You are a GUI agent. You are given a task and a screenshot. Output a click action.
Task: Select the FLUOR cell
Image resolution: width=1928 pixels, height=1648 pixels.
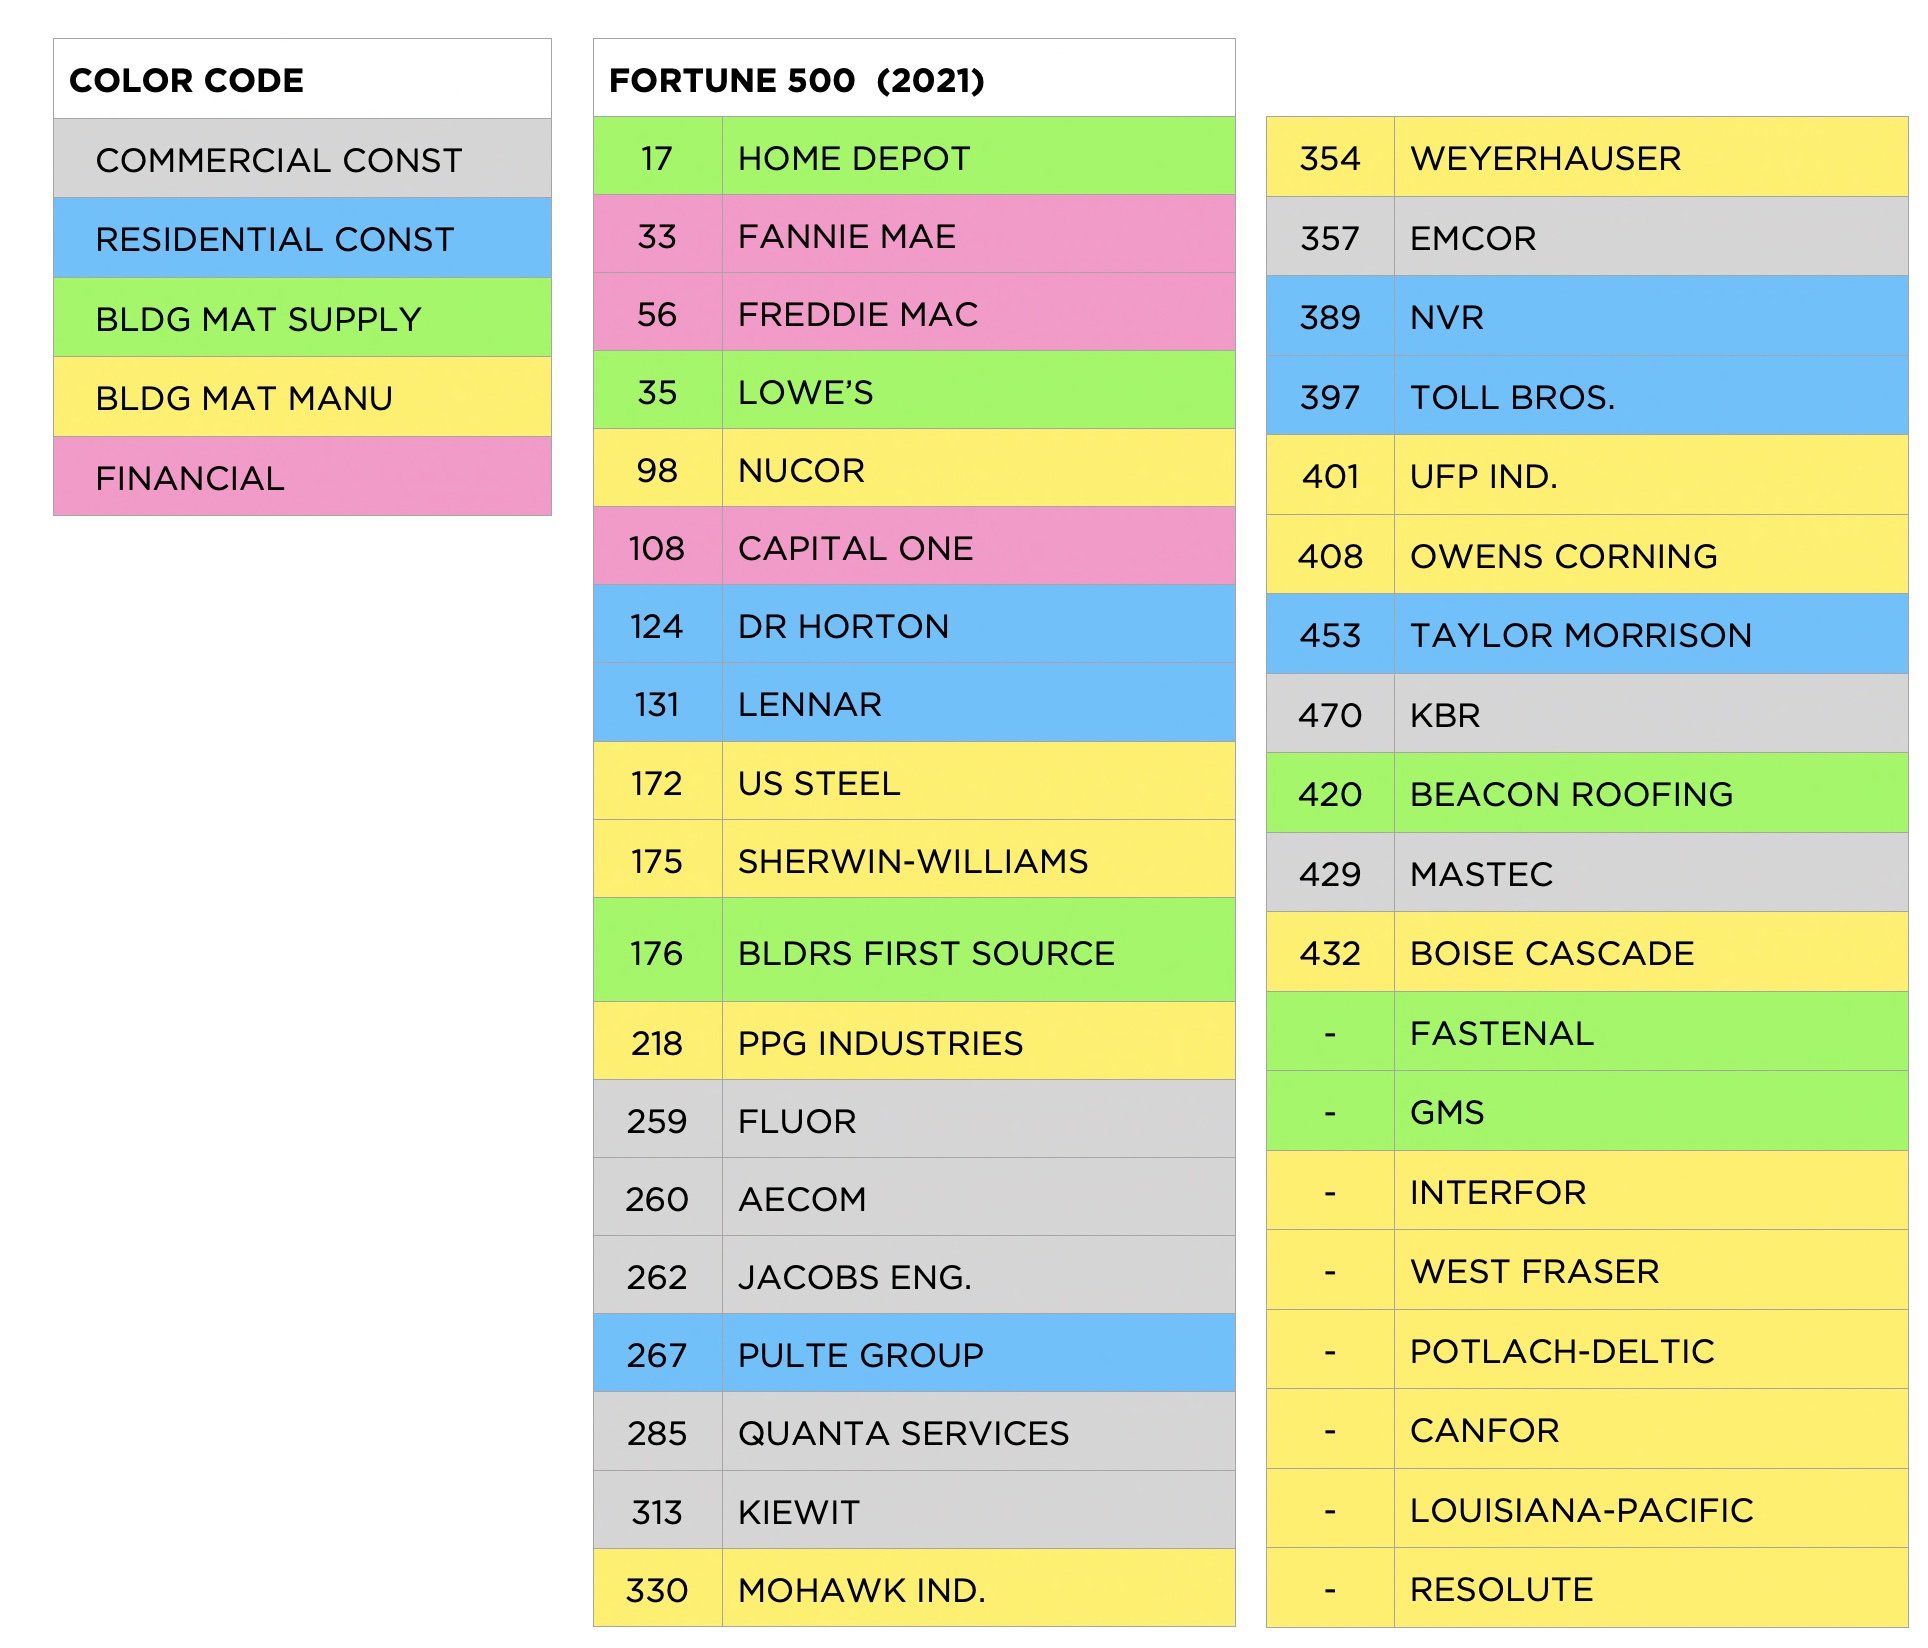(x=978, y=1119)
